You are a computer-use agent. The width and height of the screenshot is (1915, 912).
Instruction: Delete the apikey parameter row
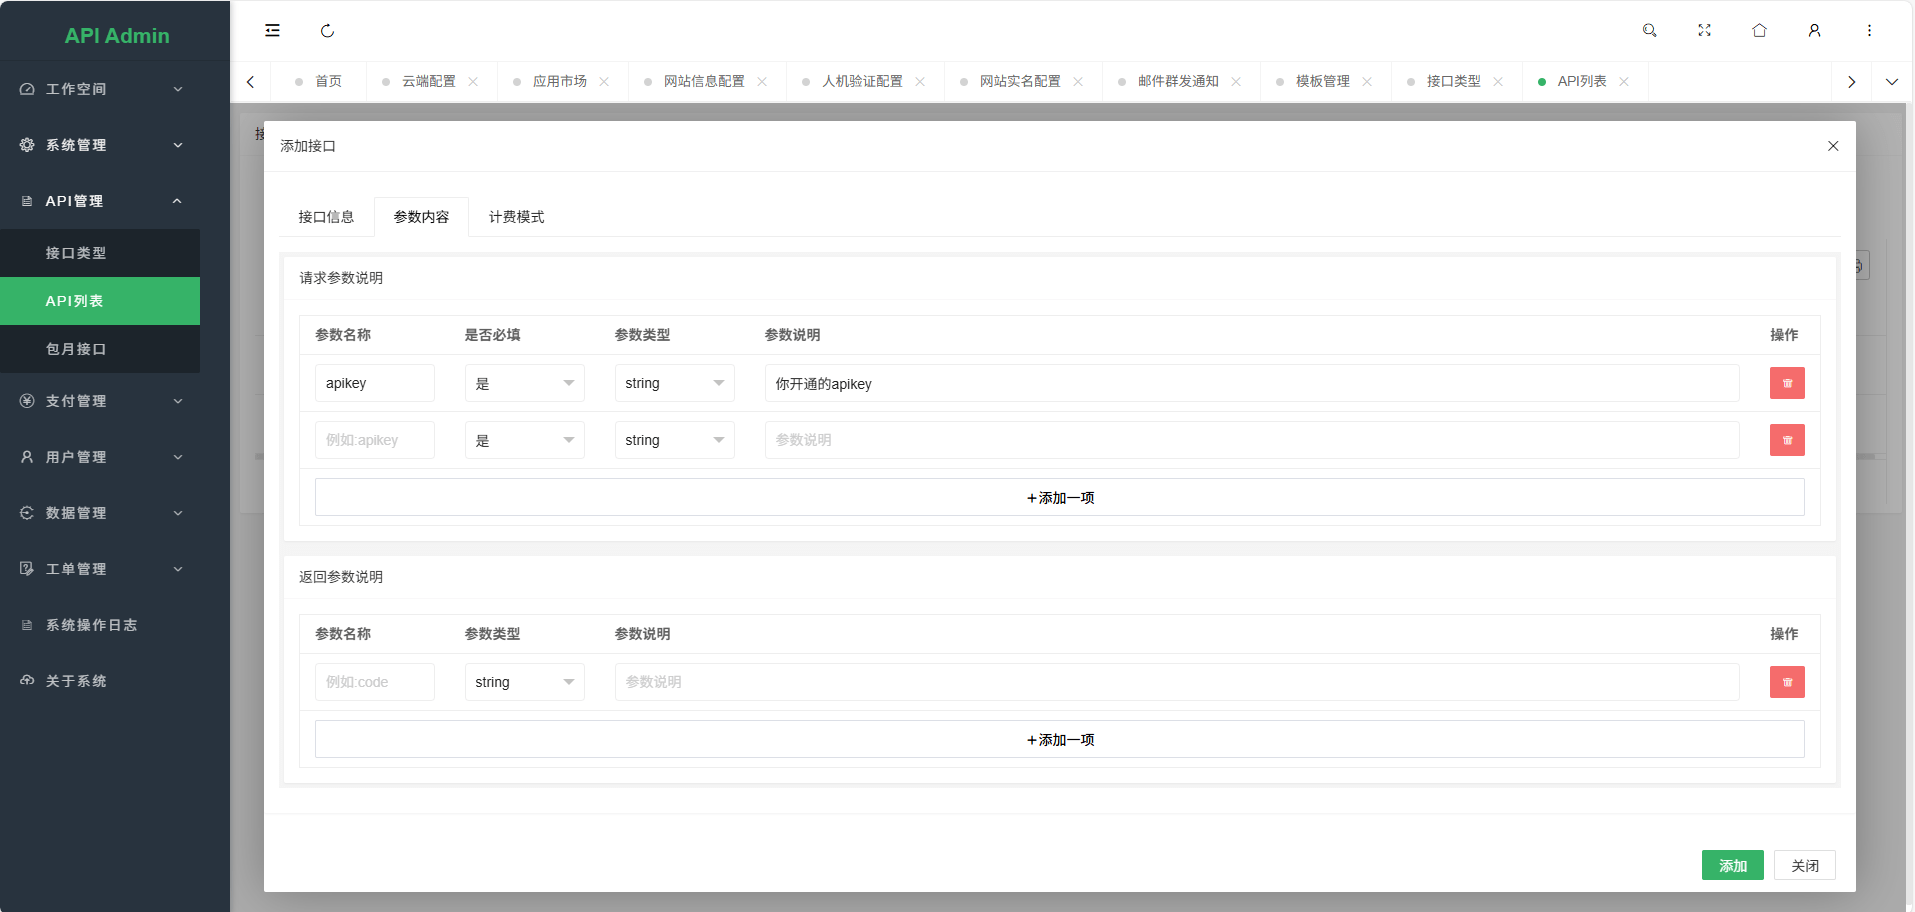coord(1786,383)
